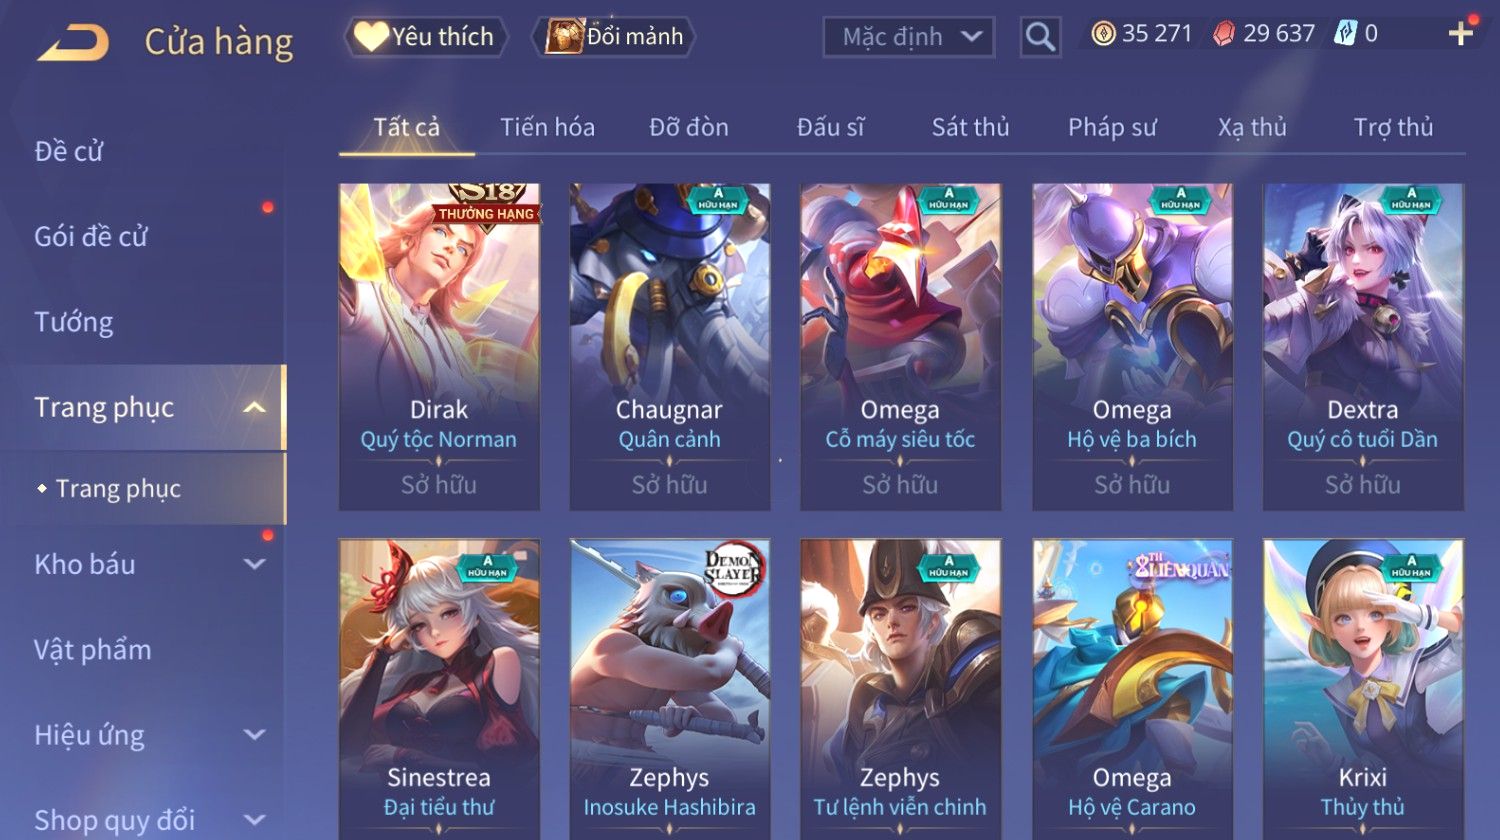Choose Krixi Thủy thủ skin card
This screenshot has width=1500, height=840.
pyautogui.click(x=1363, y=689)
